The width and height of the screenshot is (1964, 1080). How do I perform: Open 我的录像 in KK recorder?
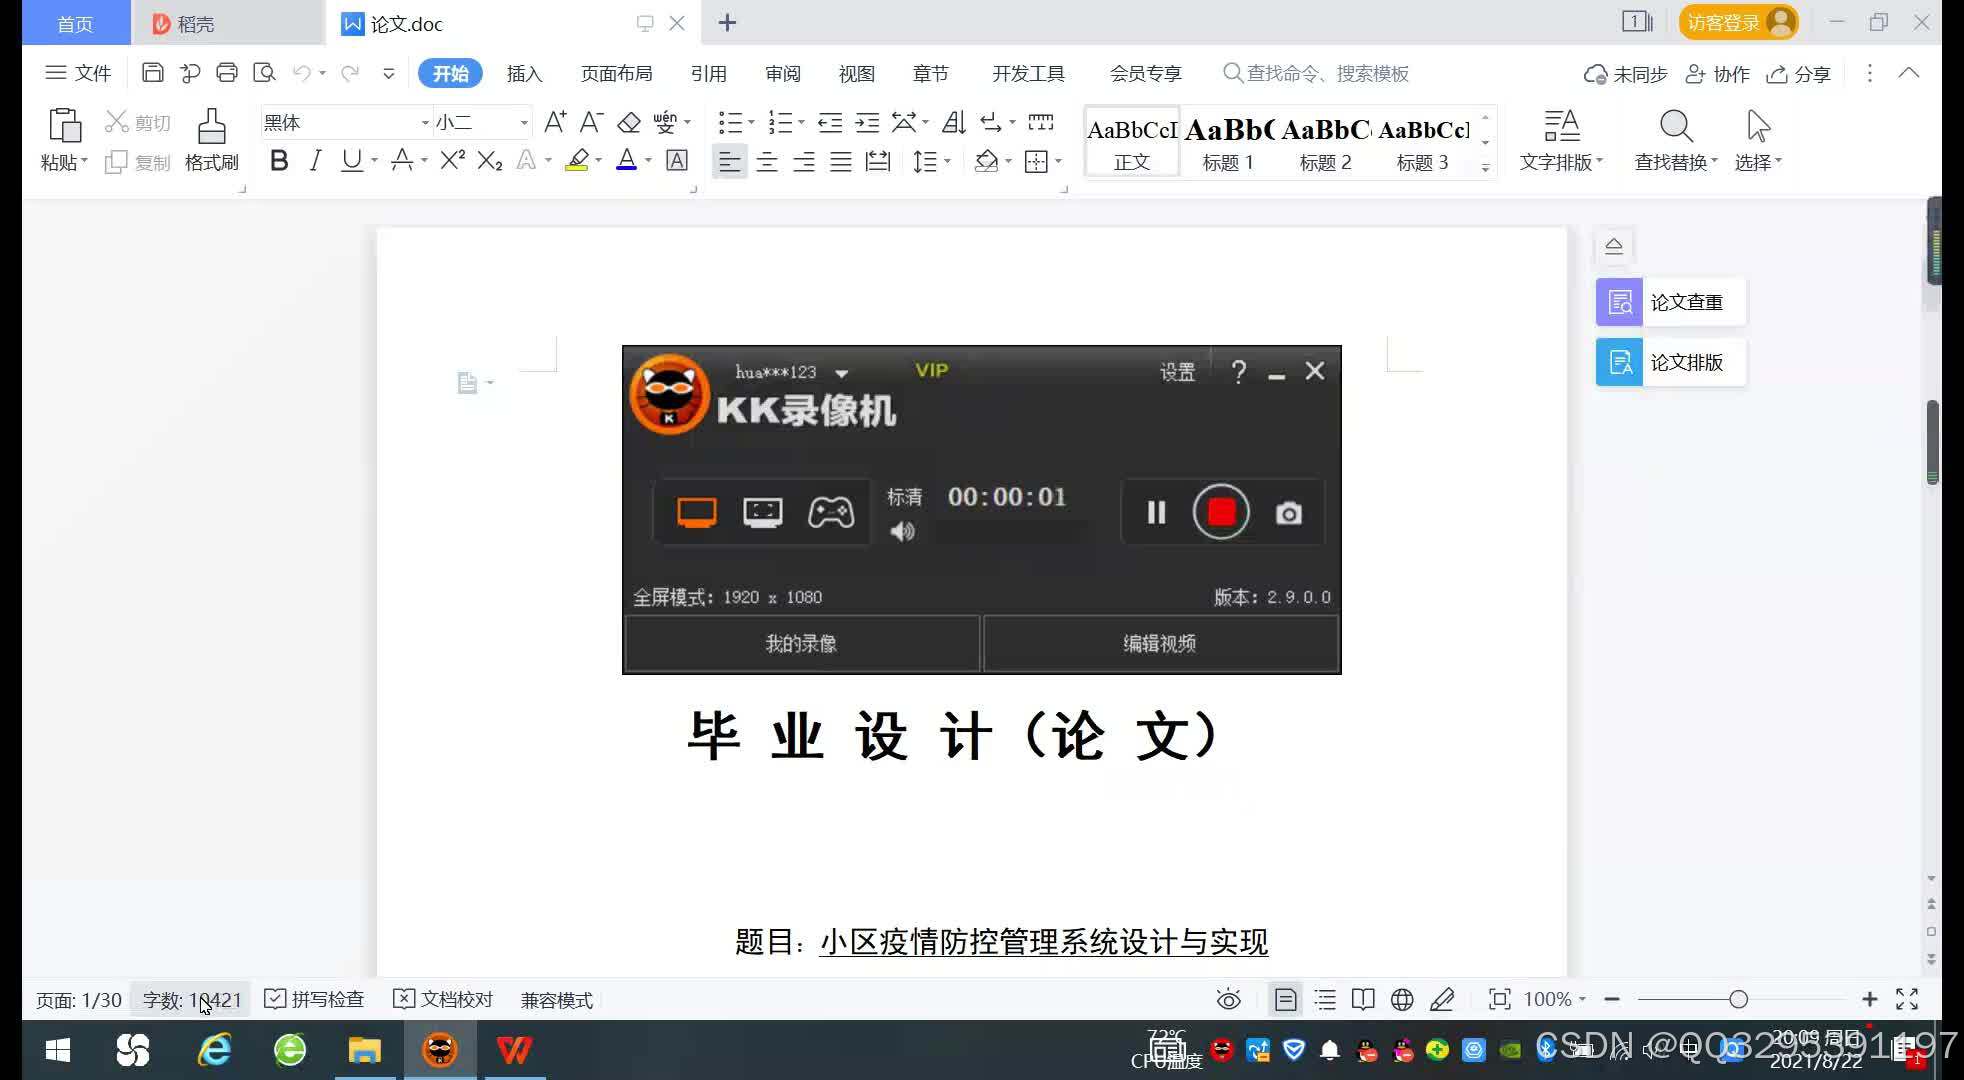(x=801, y=644)
